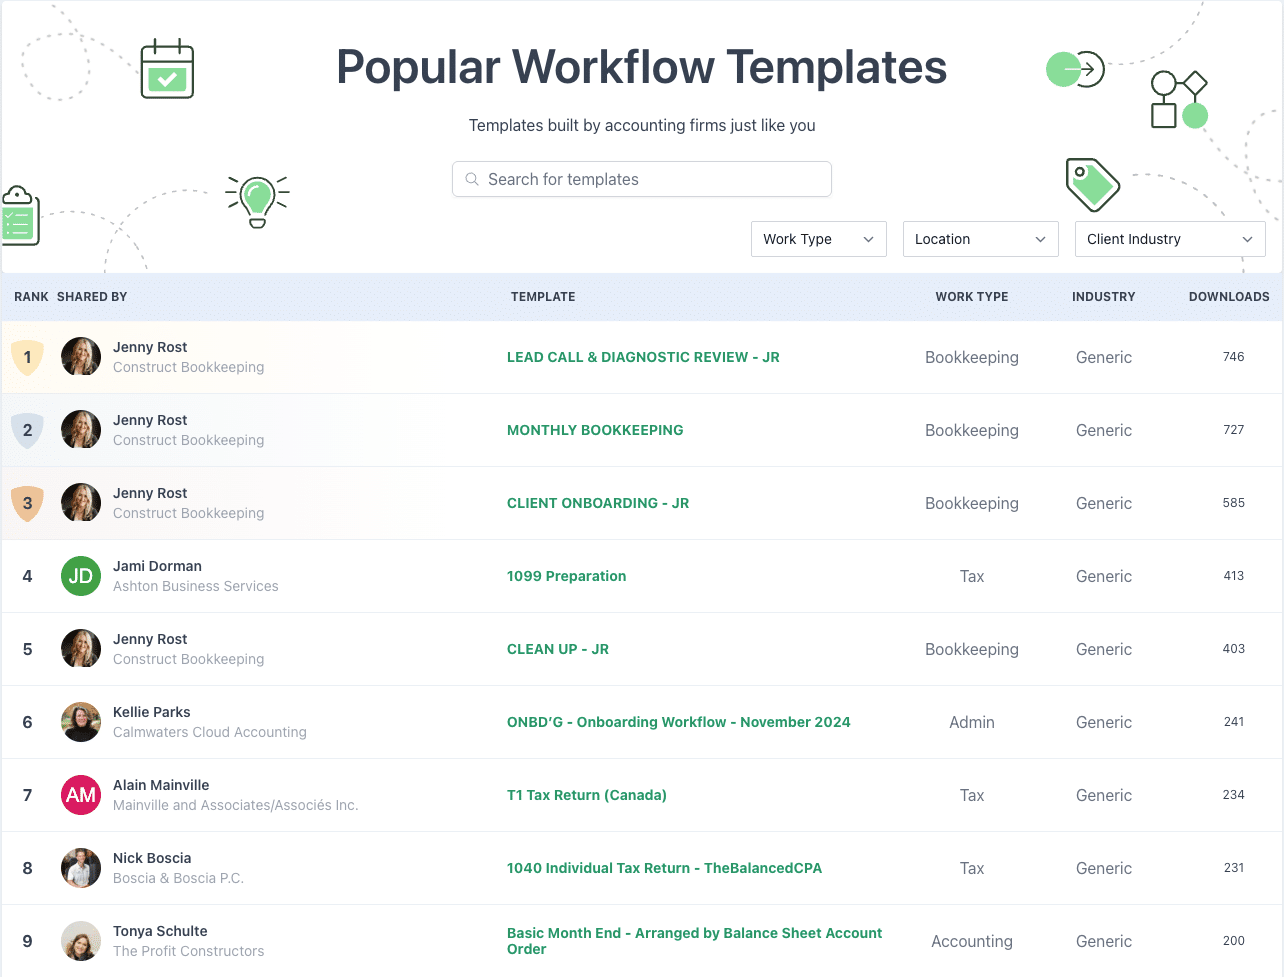1284x977 pixels.
Task: Click the clipboard icon on the left edge
Action: click(20, 213)
